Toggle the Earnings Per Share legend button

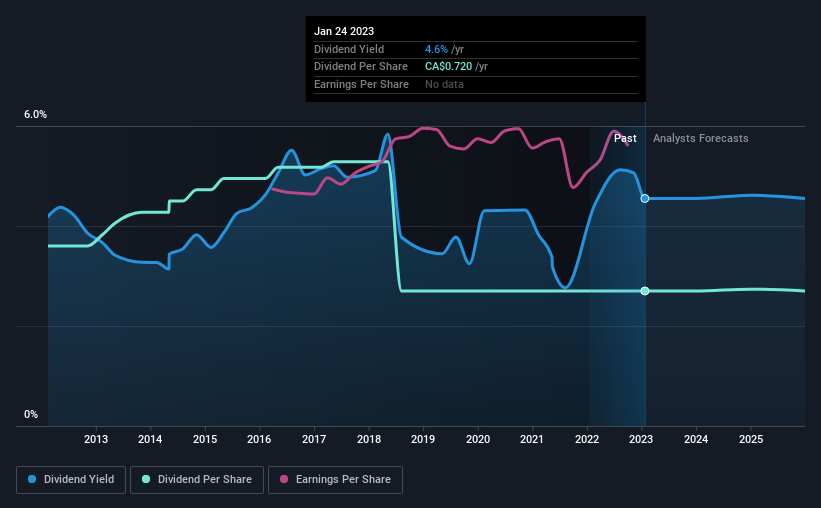click(335, 480)
